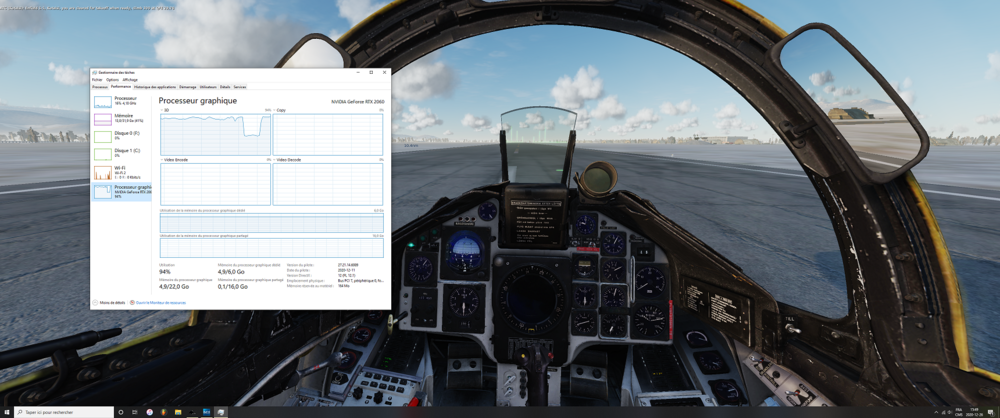The height and width of the screenshot is (418, 1000).
Task: Select Mémoire in the performance sidebar
Action: pyautogui.click(x=122, y=119)
